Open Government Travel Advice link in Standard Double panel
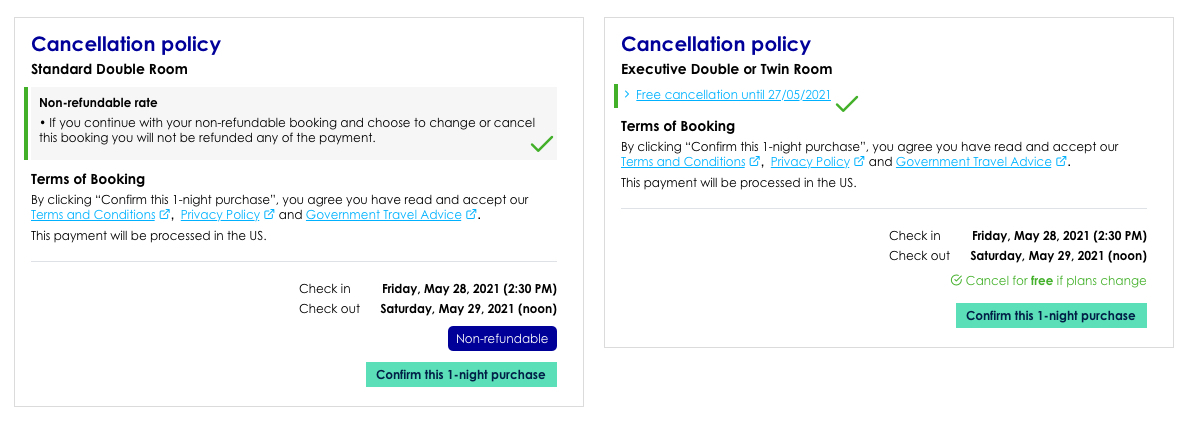Viewport: 1199px width, 427px height. (384, 215)
